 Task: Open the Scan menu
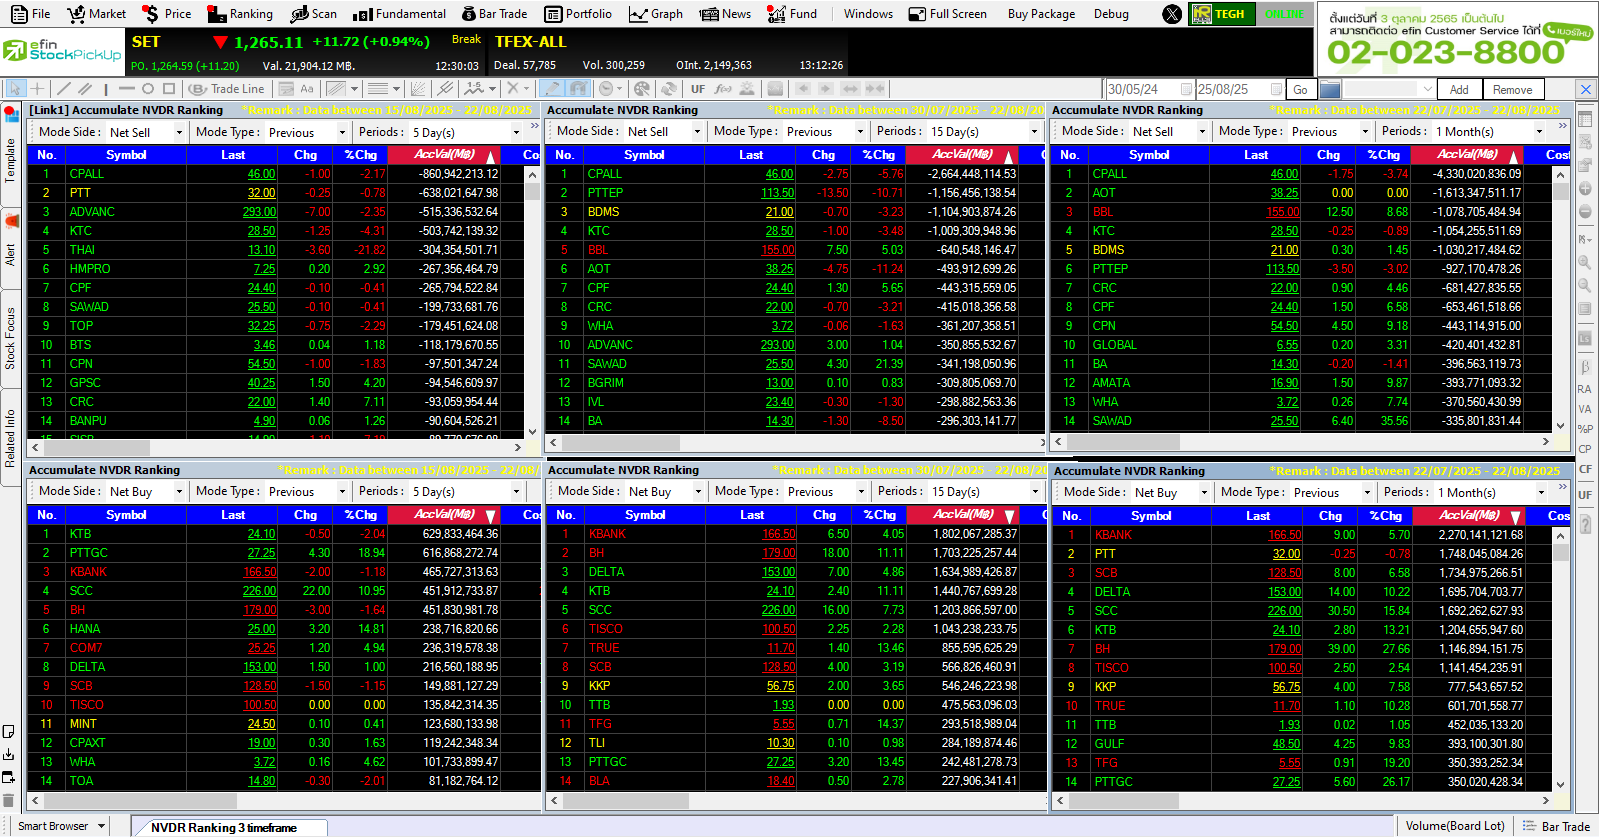click(x=314, y=14)
